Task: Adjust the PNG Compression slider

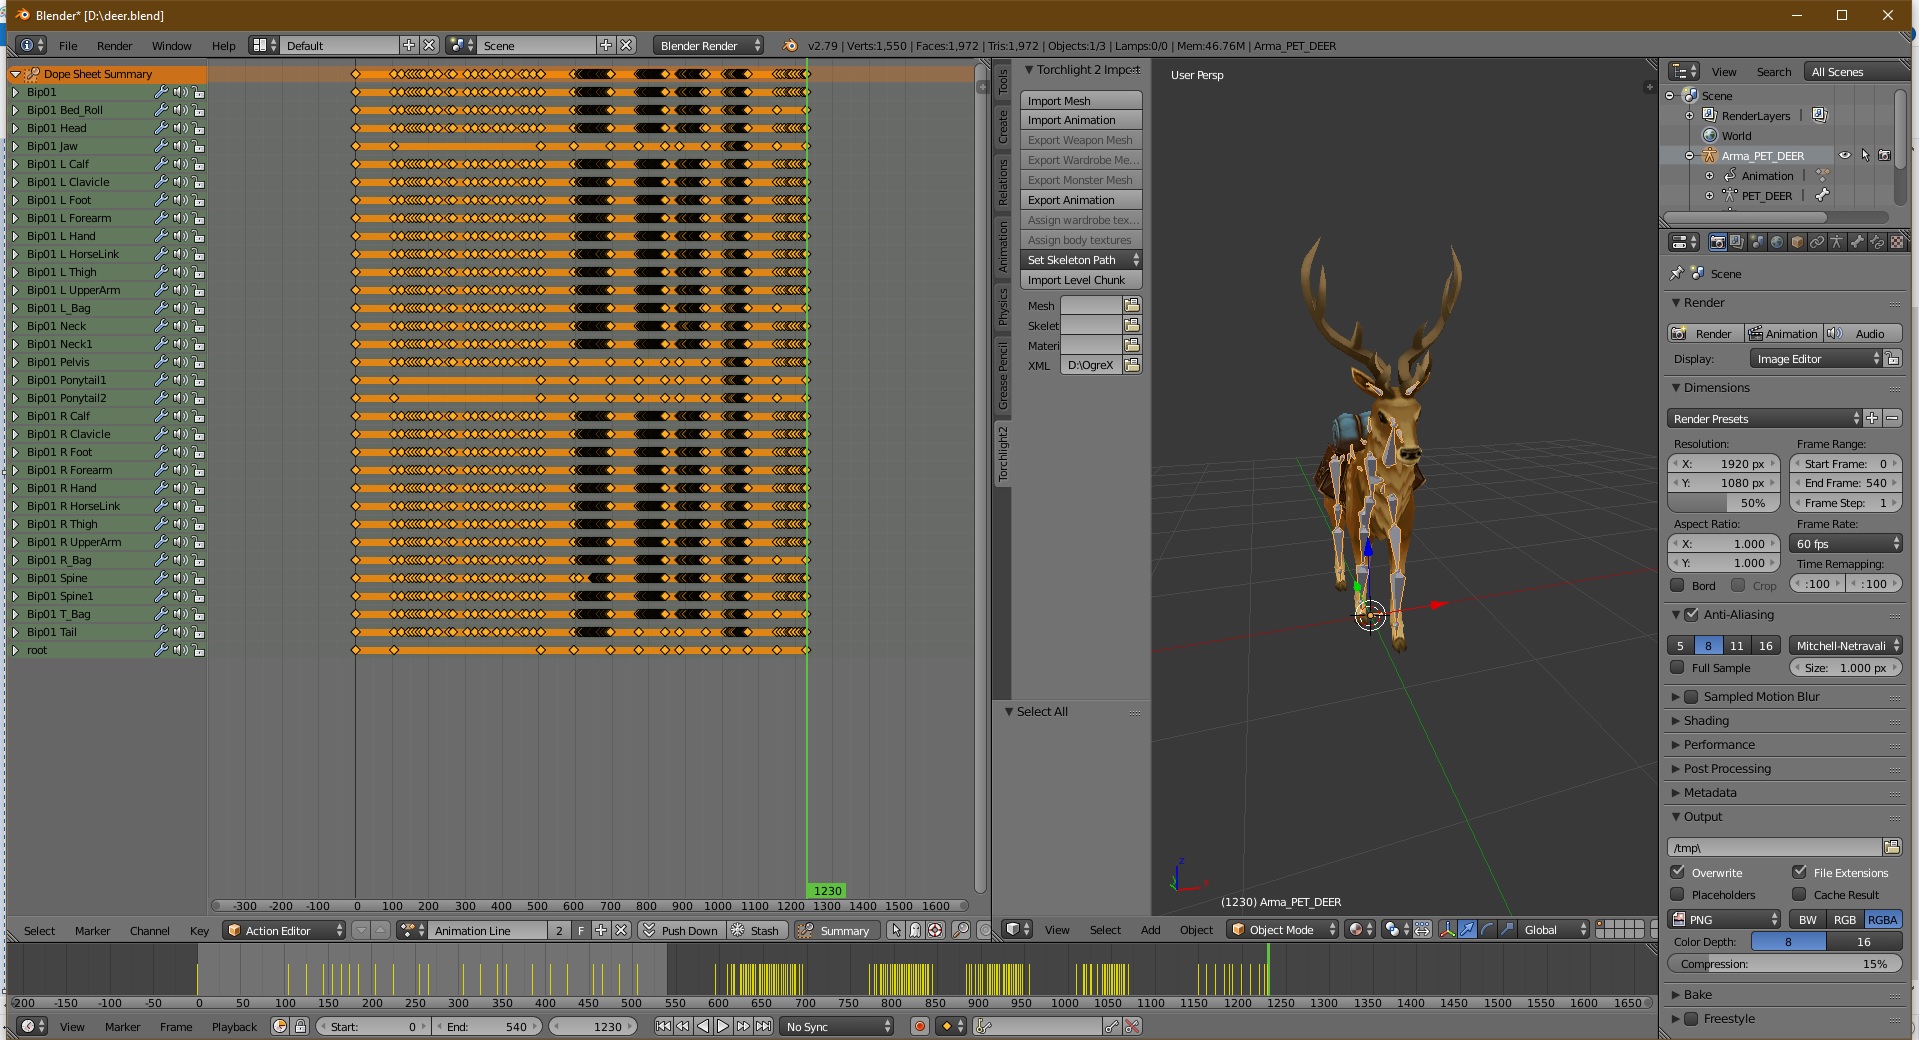Action: coord(1784,964)
